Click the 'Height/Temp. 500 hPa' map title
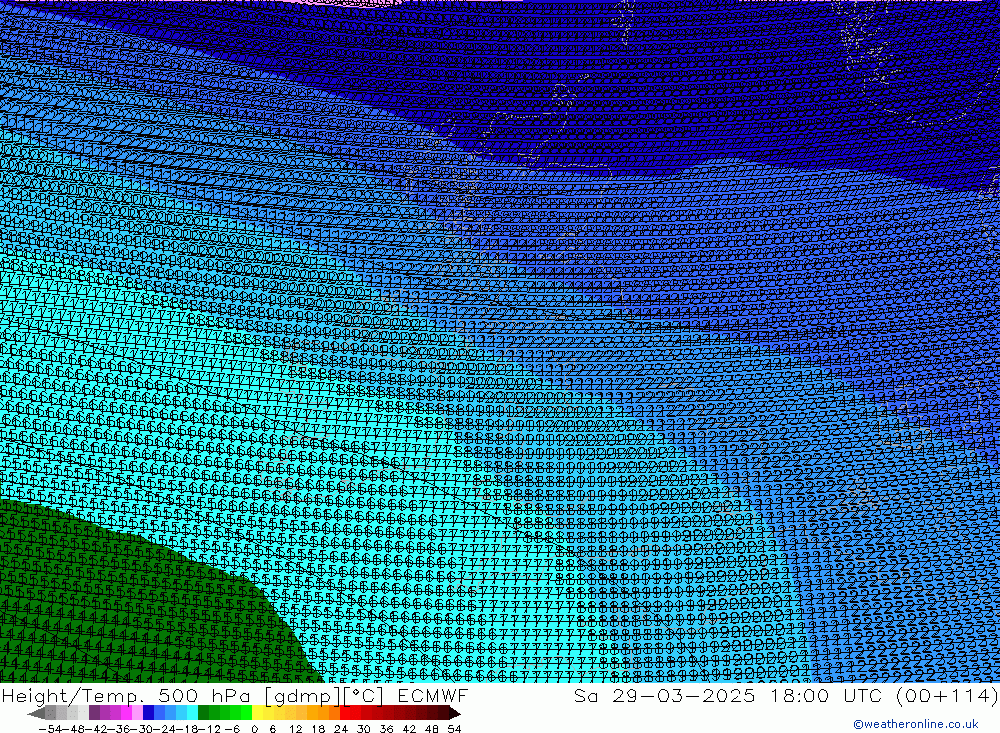 tap(126, 695)
